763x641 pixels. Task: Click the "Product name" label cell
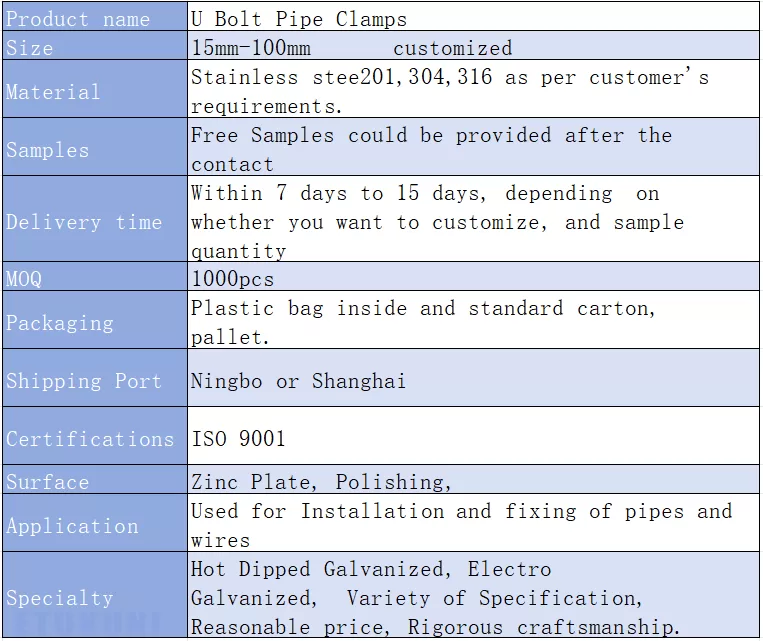(94, 18)
